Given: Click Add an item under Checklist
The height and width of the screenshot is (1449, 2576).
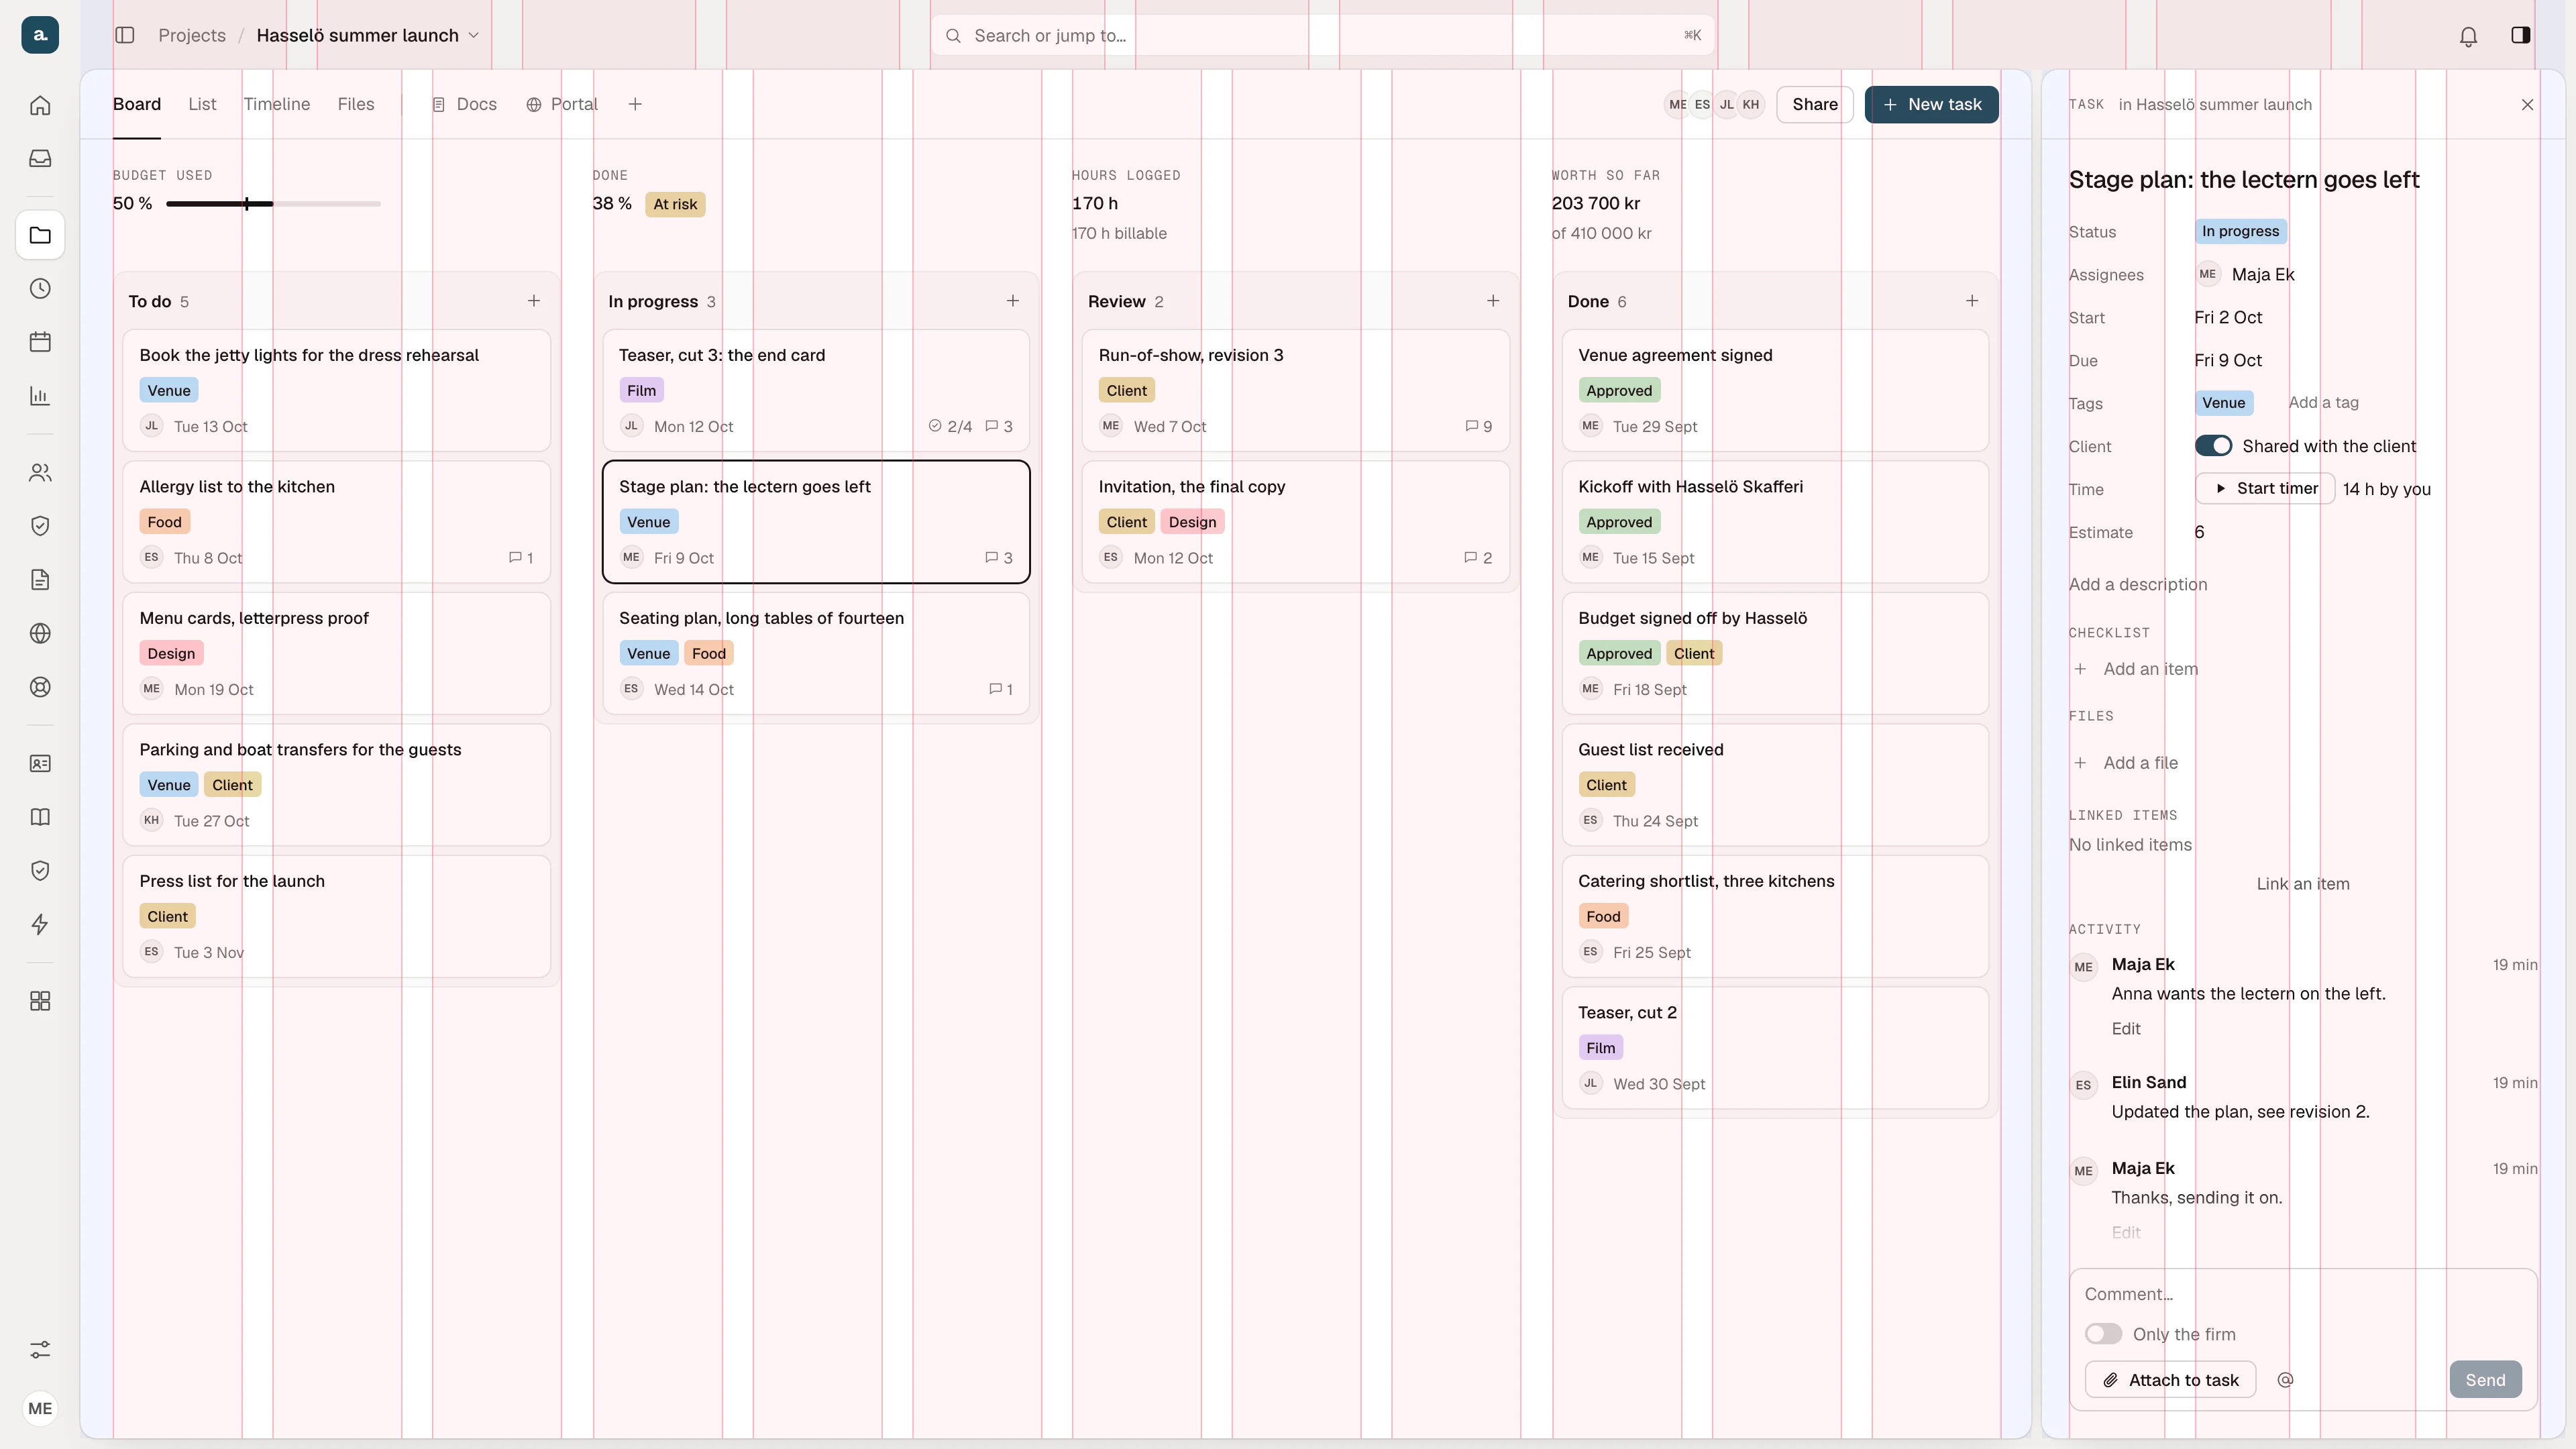Looking at the screenshot, I should pyautogui.click(x=2136, y=669).
